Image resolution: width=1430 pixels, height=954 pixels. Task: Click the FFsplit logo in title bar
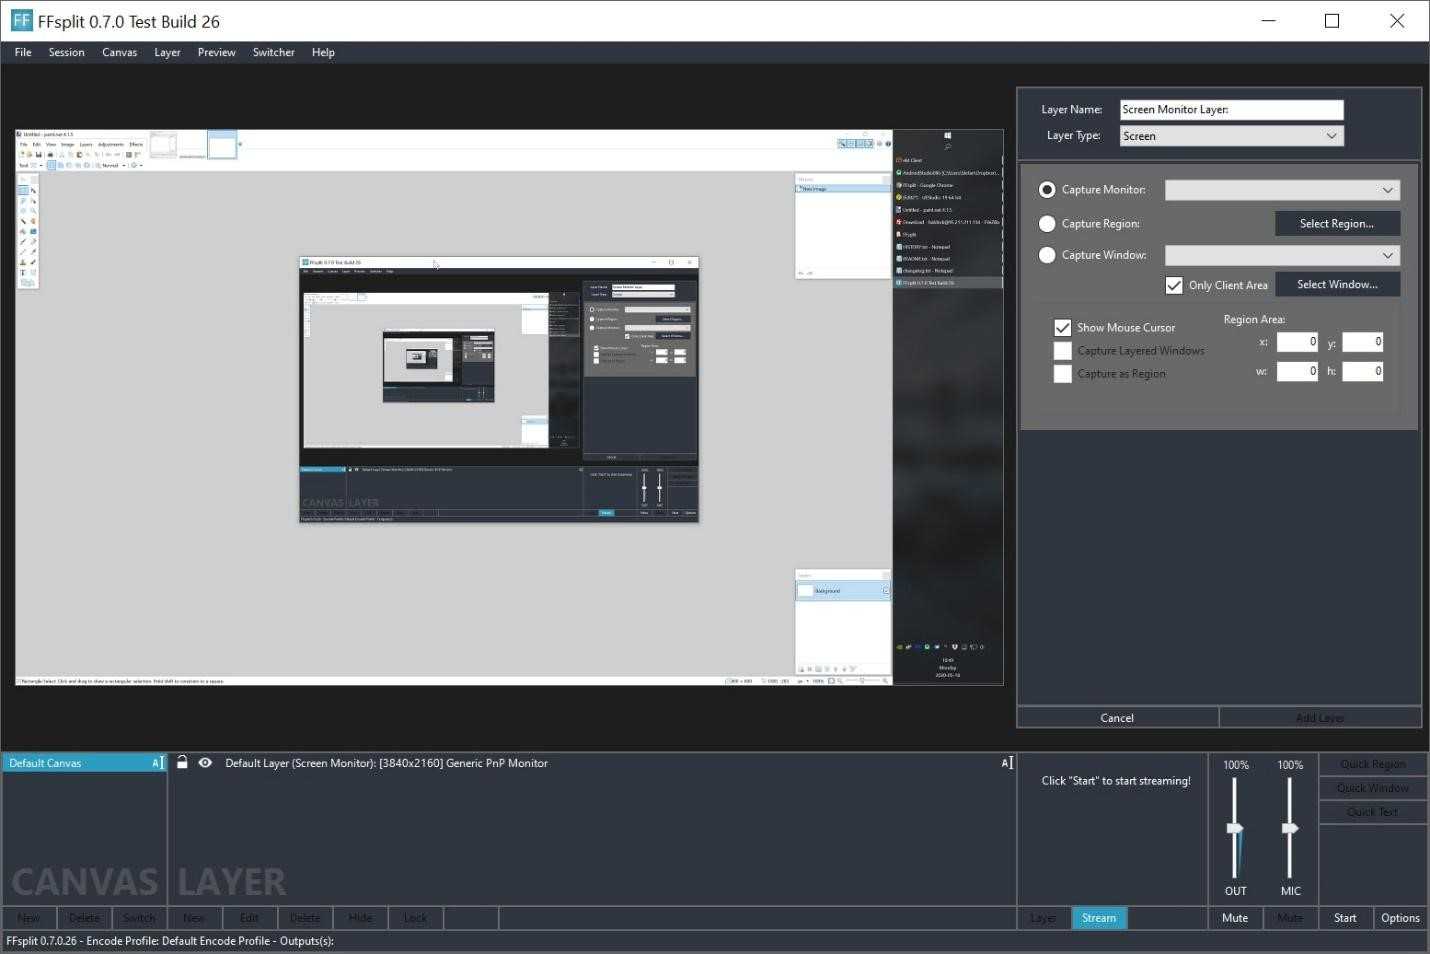click(x=21, y=21)
